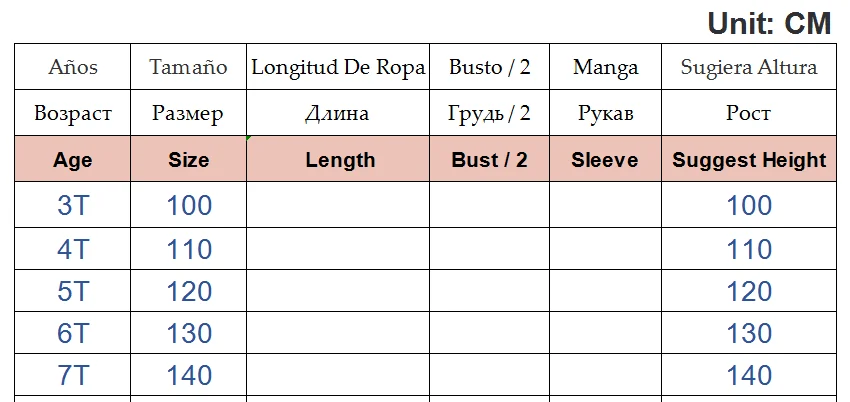The height and width of the screenshot is (402, 850).
Task: Click the 'Length' header cell
Action: point(340,160)
